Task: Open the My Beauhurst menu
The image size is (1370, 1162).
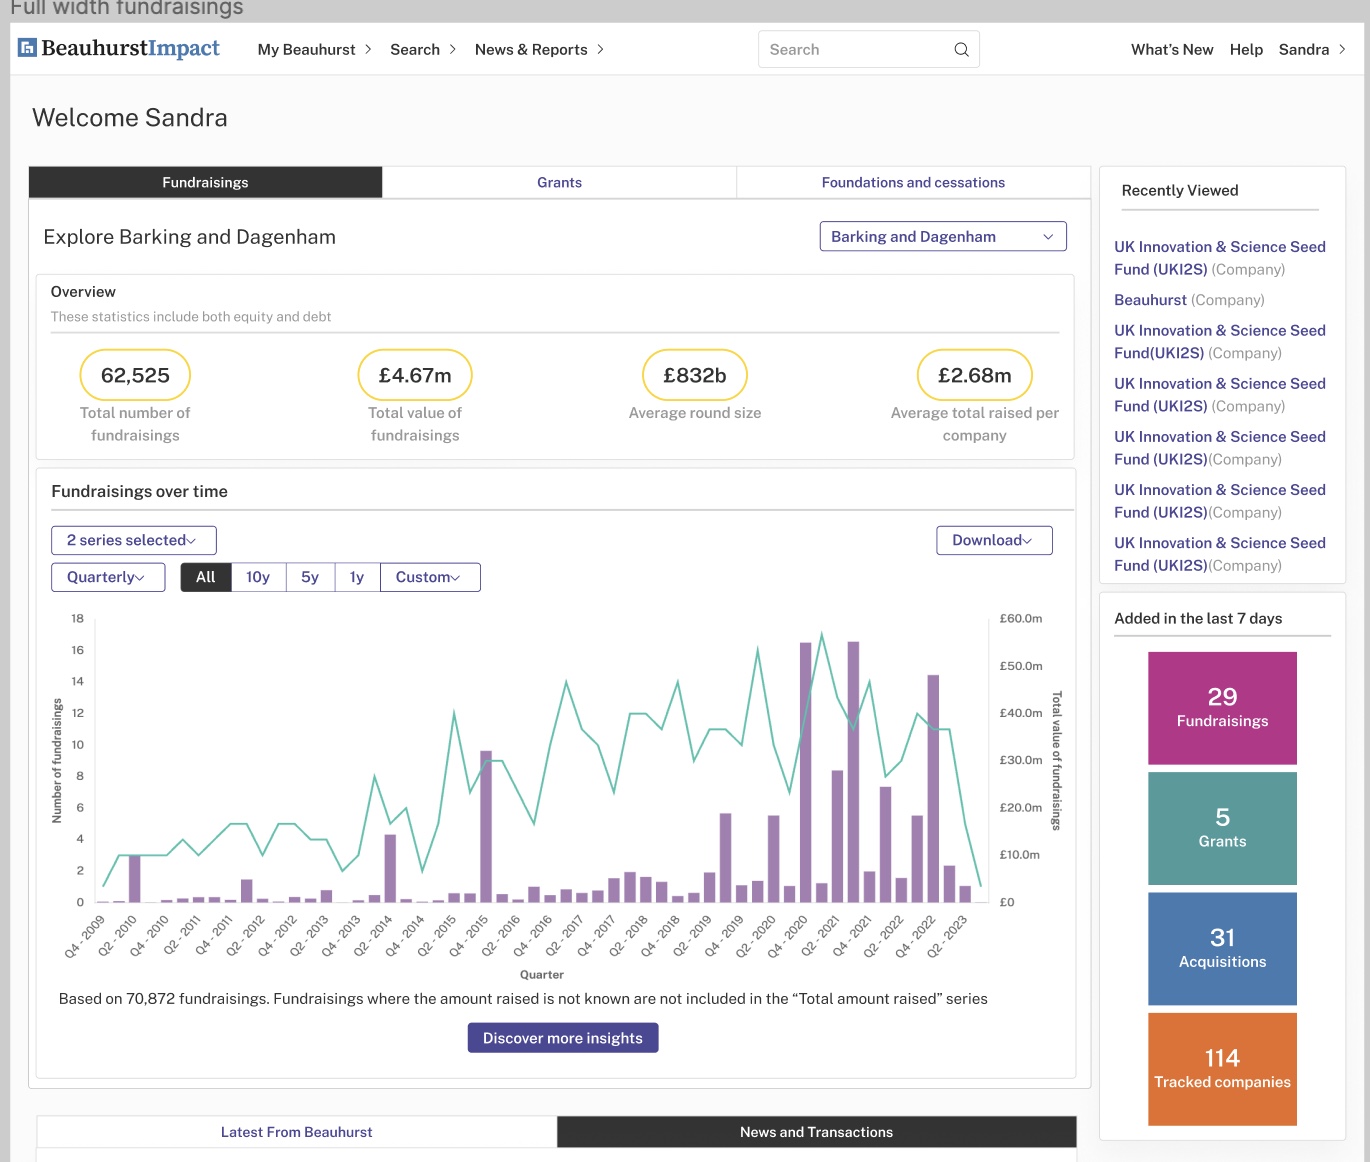Action: click(314, 49)
